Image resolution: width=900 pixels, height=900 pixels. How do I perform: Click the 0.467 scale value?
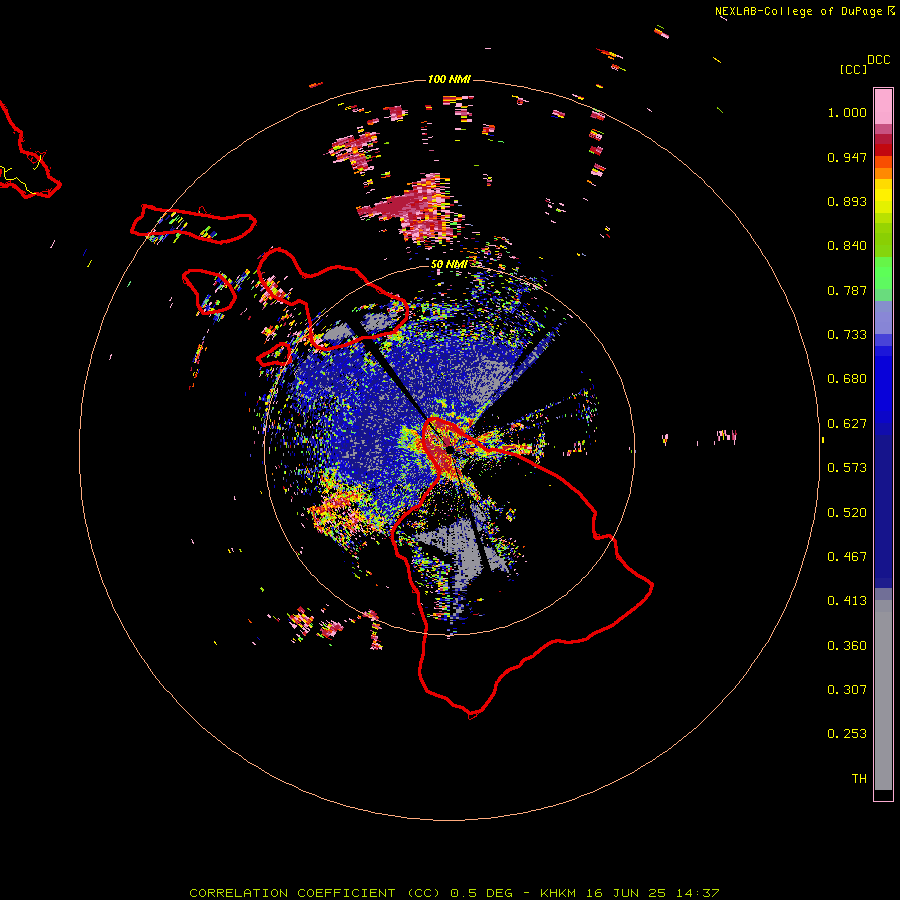tap(847, 557)
